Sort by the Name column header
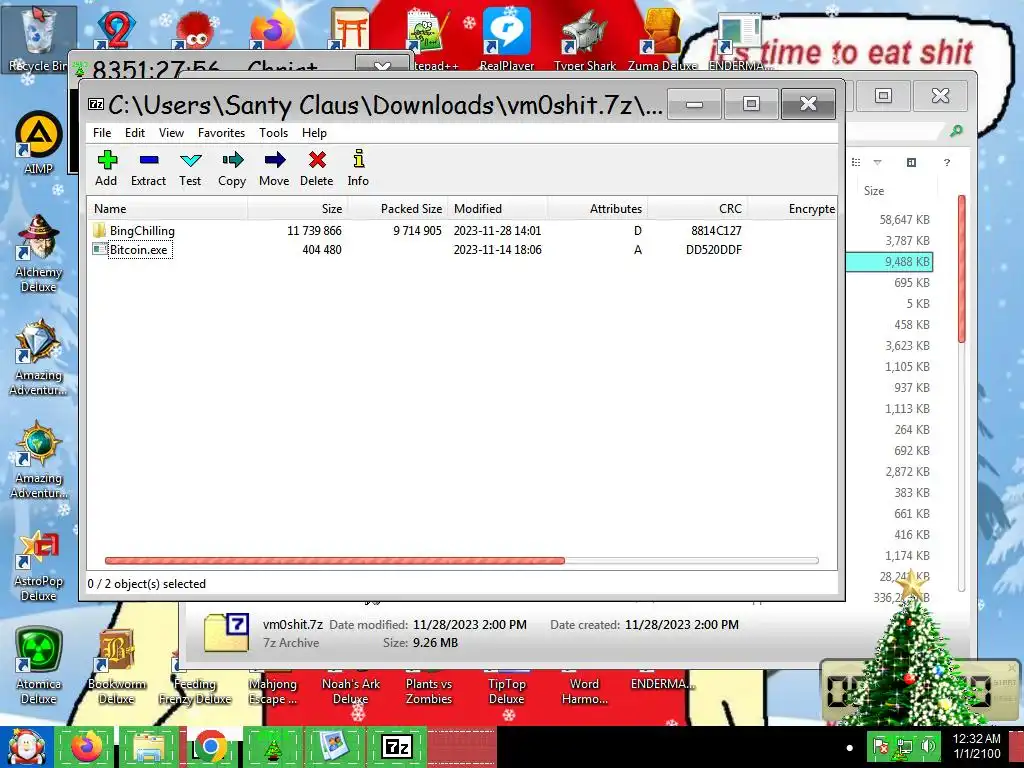 point(168,209)
